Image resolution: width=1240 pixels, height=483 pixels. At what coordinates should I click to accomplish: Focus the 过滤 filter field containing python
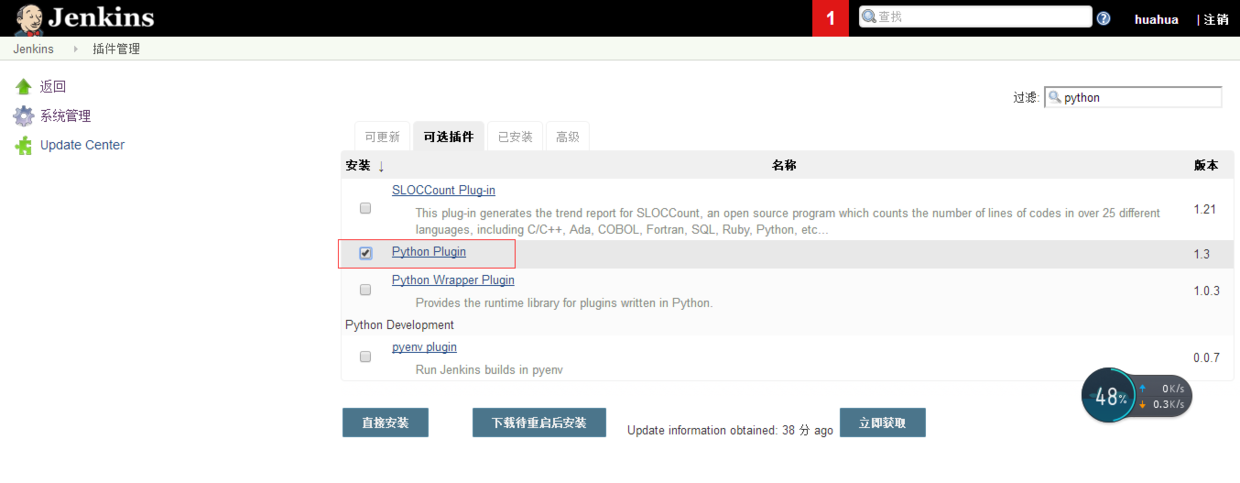(1133, 97)
